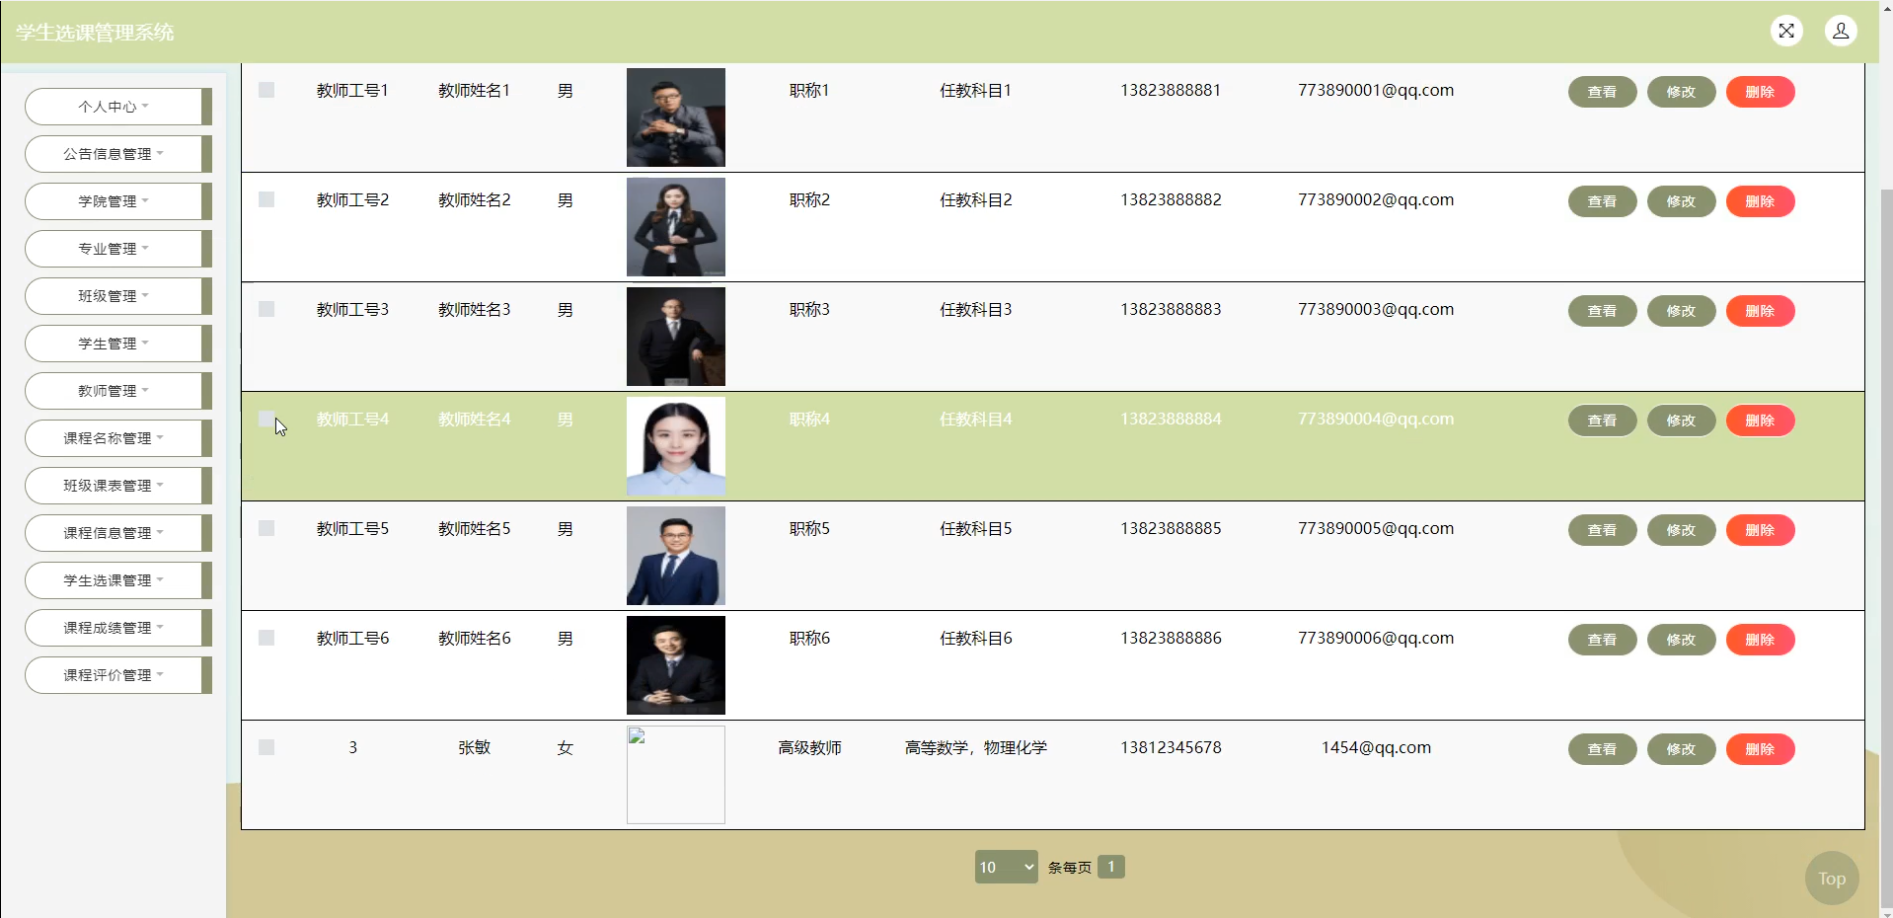Click 查看 for 教师姓名3
The height and width of the screenshot is (918, 1893).
coord(1602,311)
